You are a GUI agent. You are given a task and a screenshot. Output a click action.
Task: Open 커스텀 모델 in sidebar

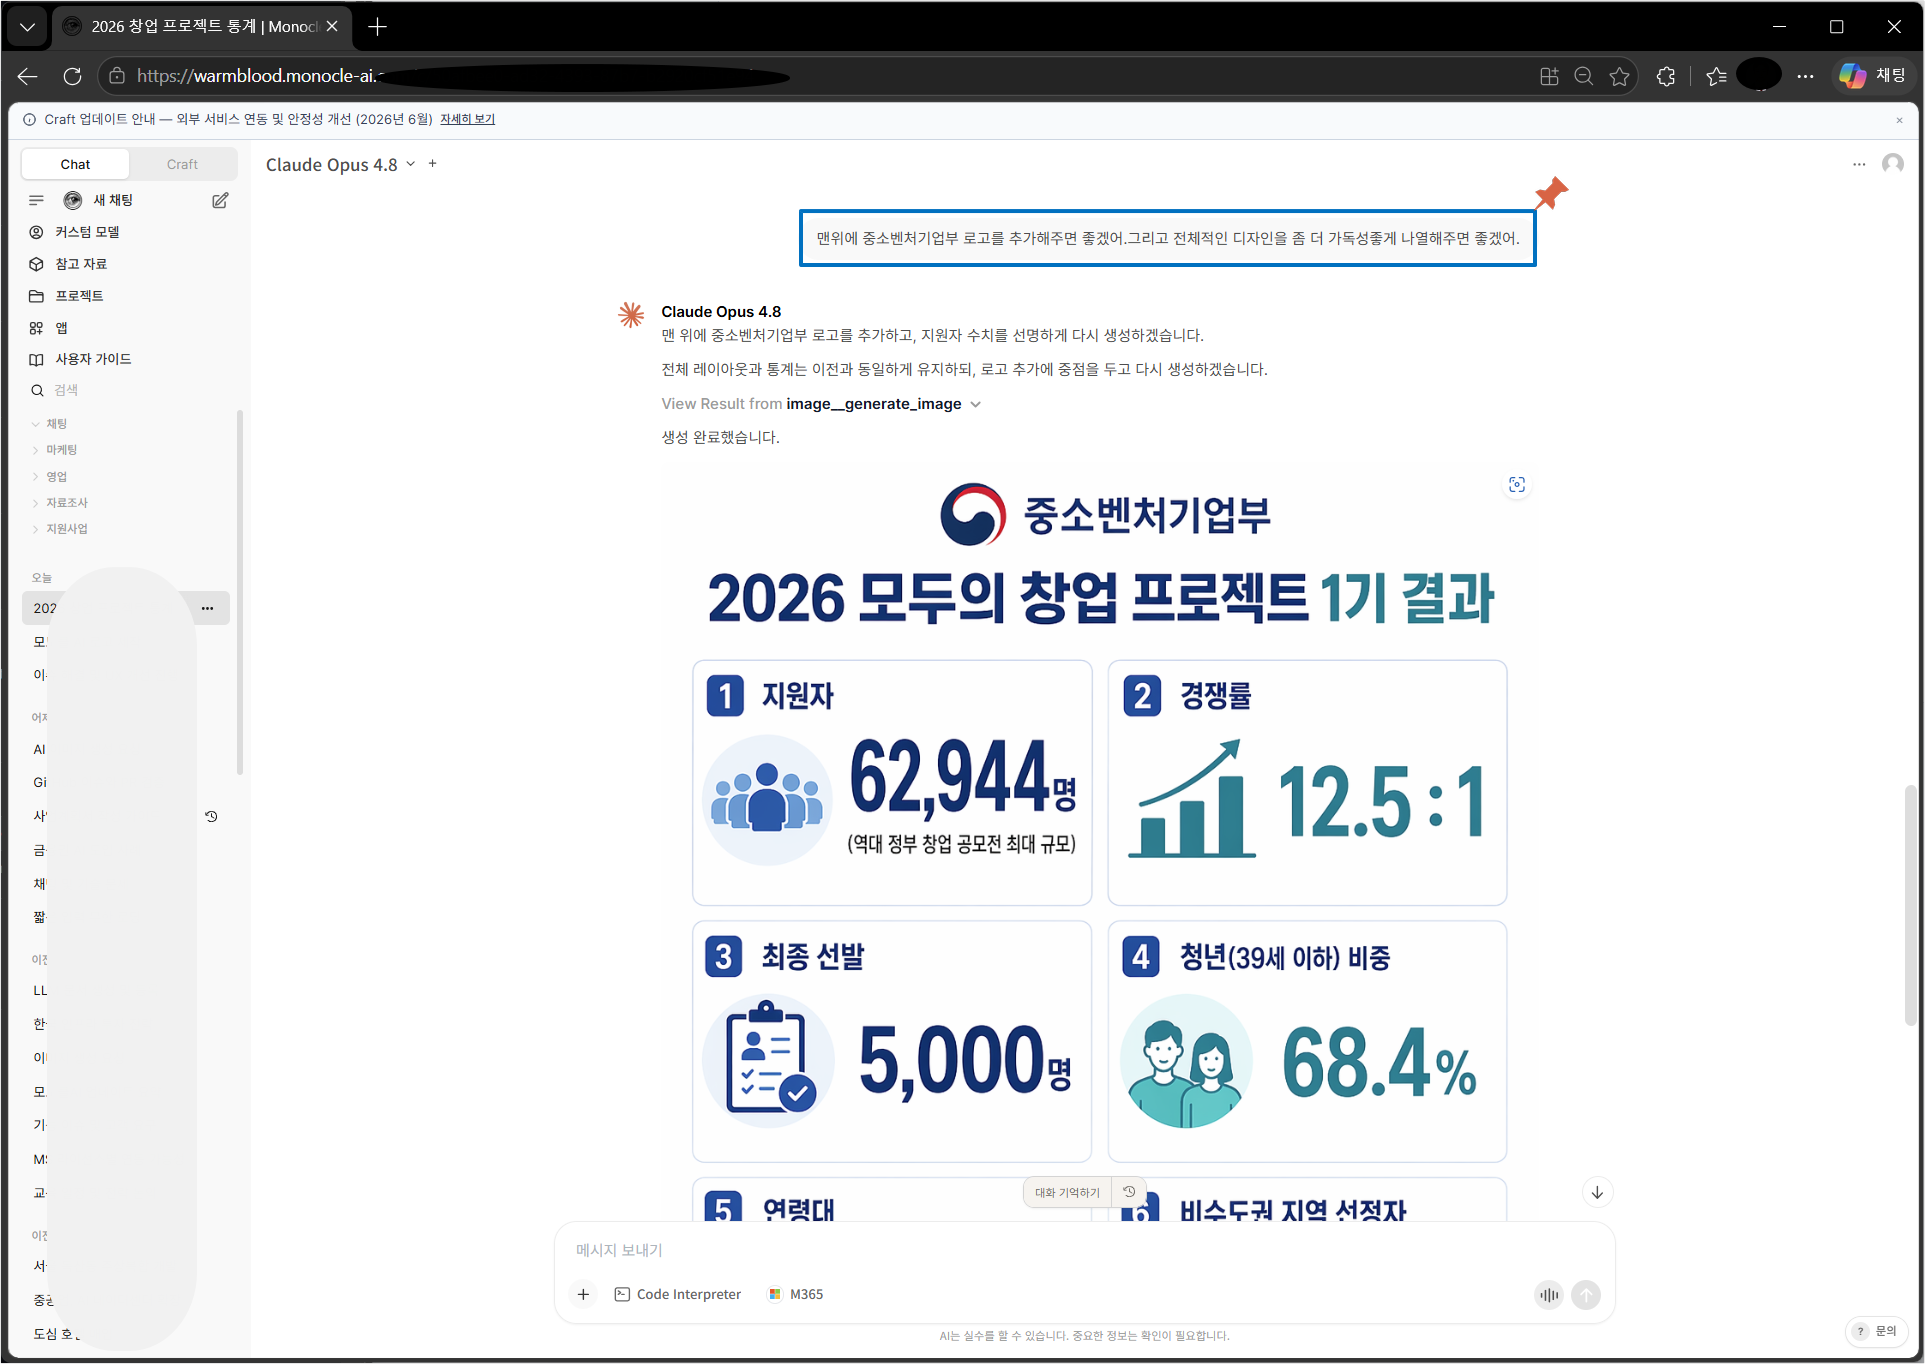(87, 232)
